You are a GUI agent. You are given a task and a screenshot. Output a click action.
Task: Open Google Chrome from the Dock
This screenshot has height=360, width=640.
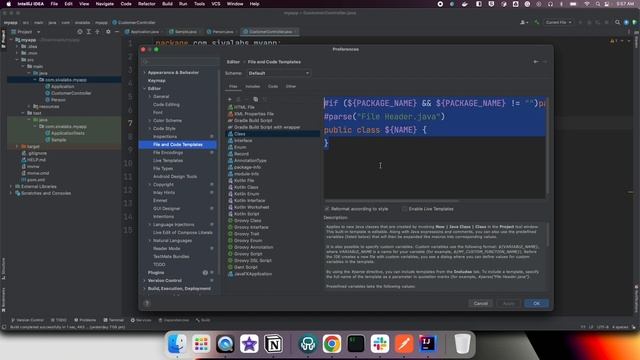332,344
